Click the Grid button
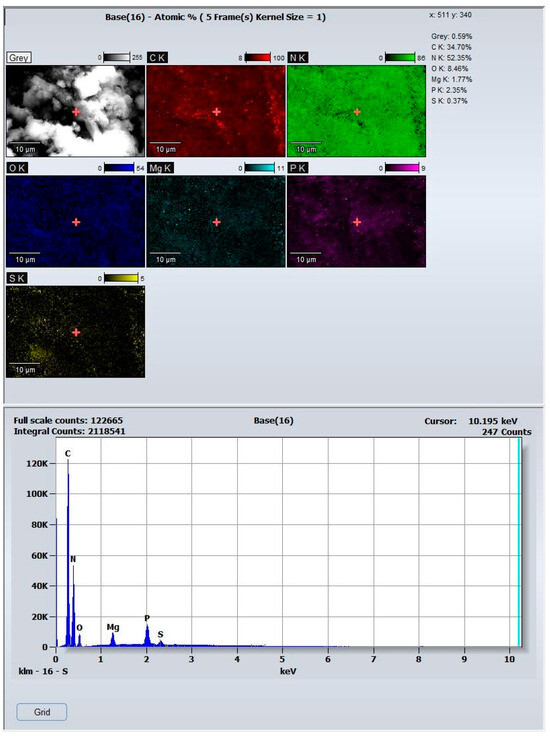Screen dimensions: 550x738 point(42,712)
